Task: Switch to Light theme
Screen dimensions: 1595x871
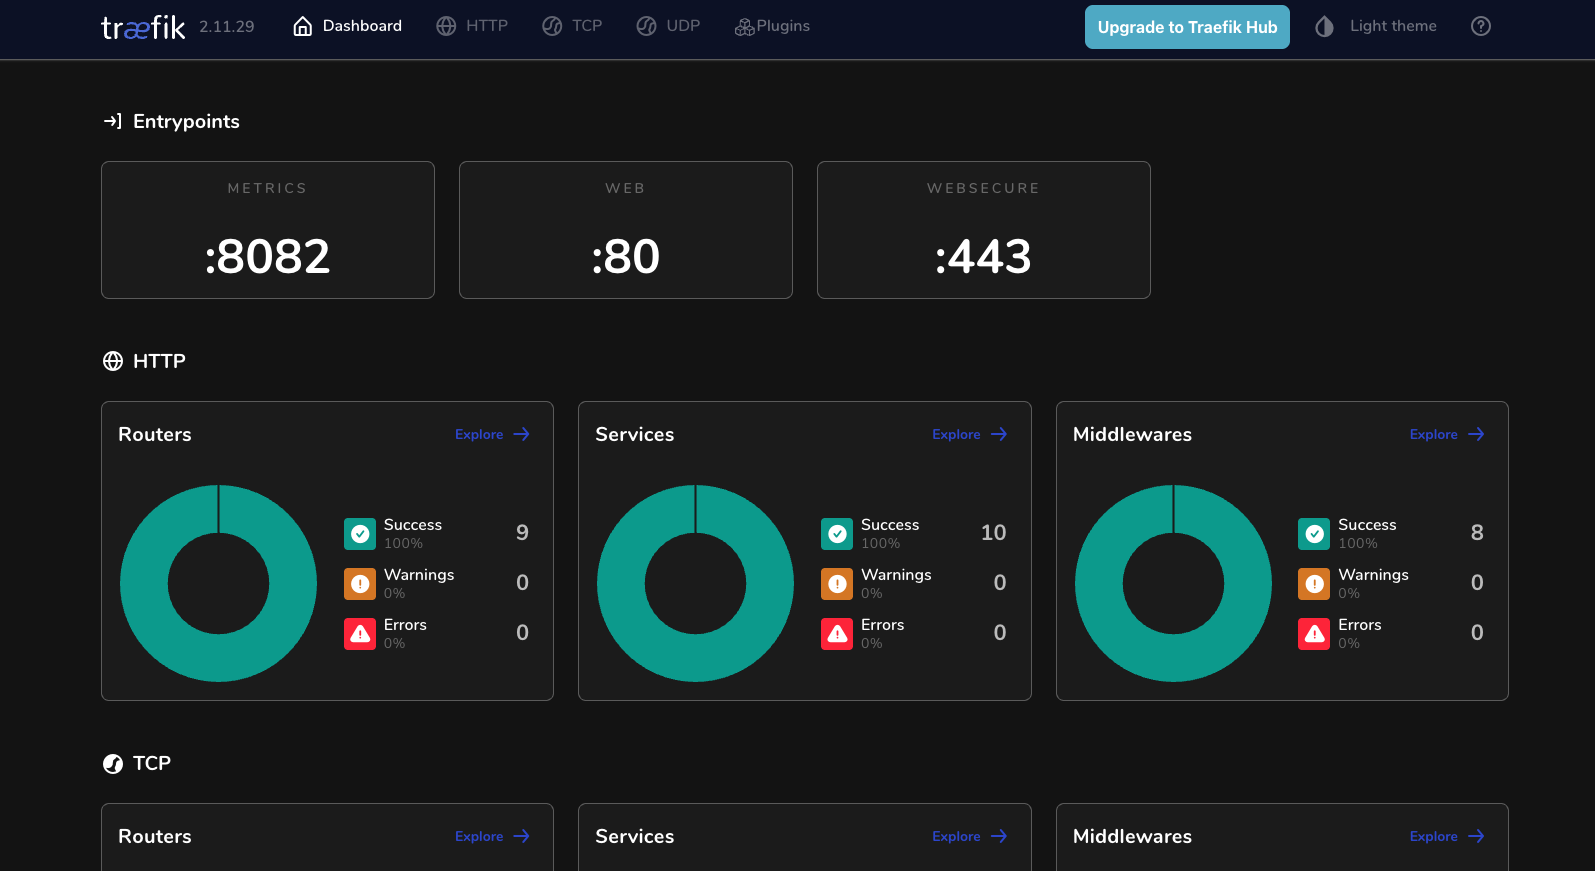Action: 1376,27
